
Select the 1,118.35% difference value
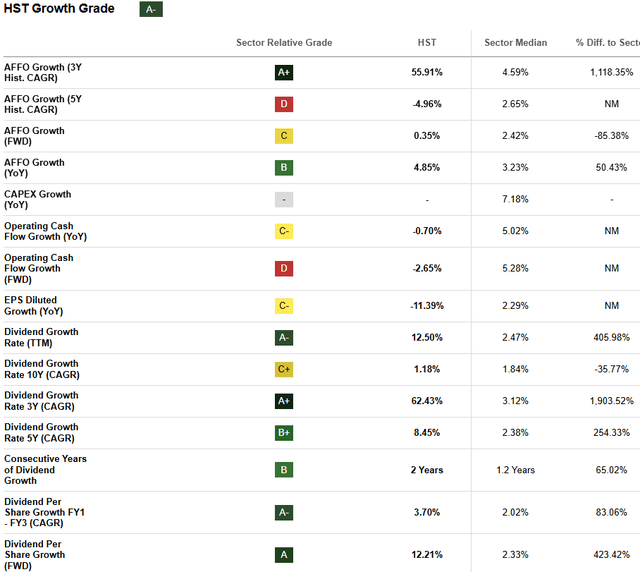611,72
